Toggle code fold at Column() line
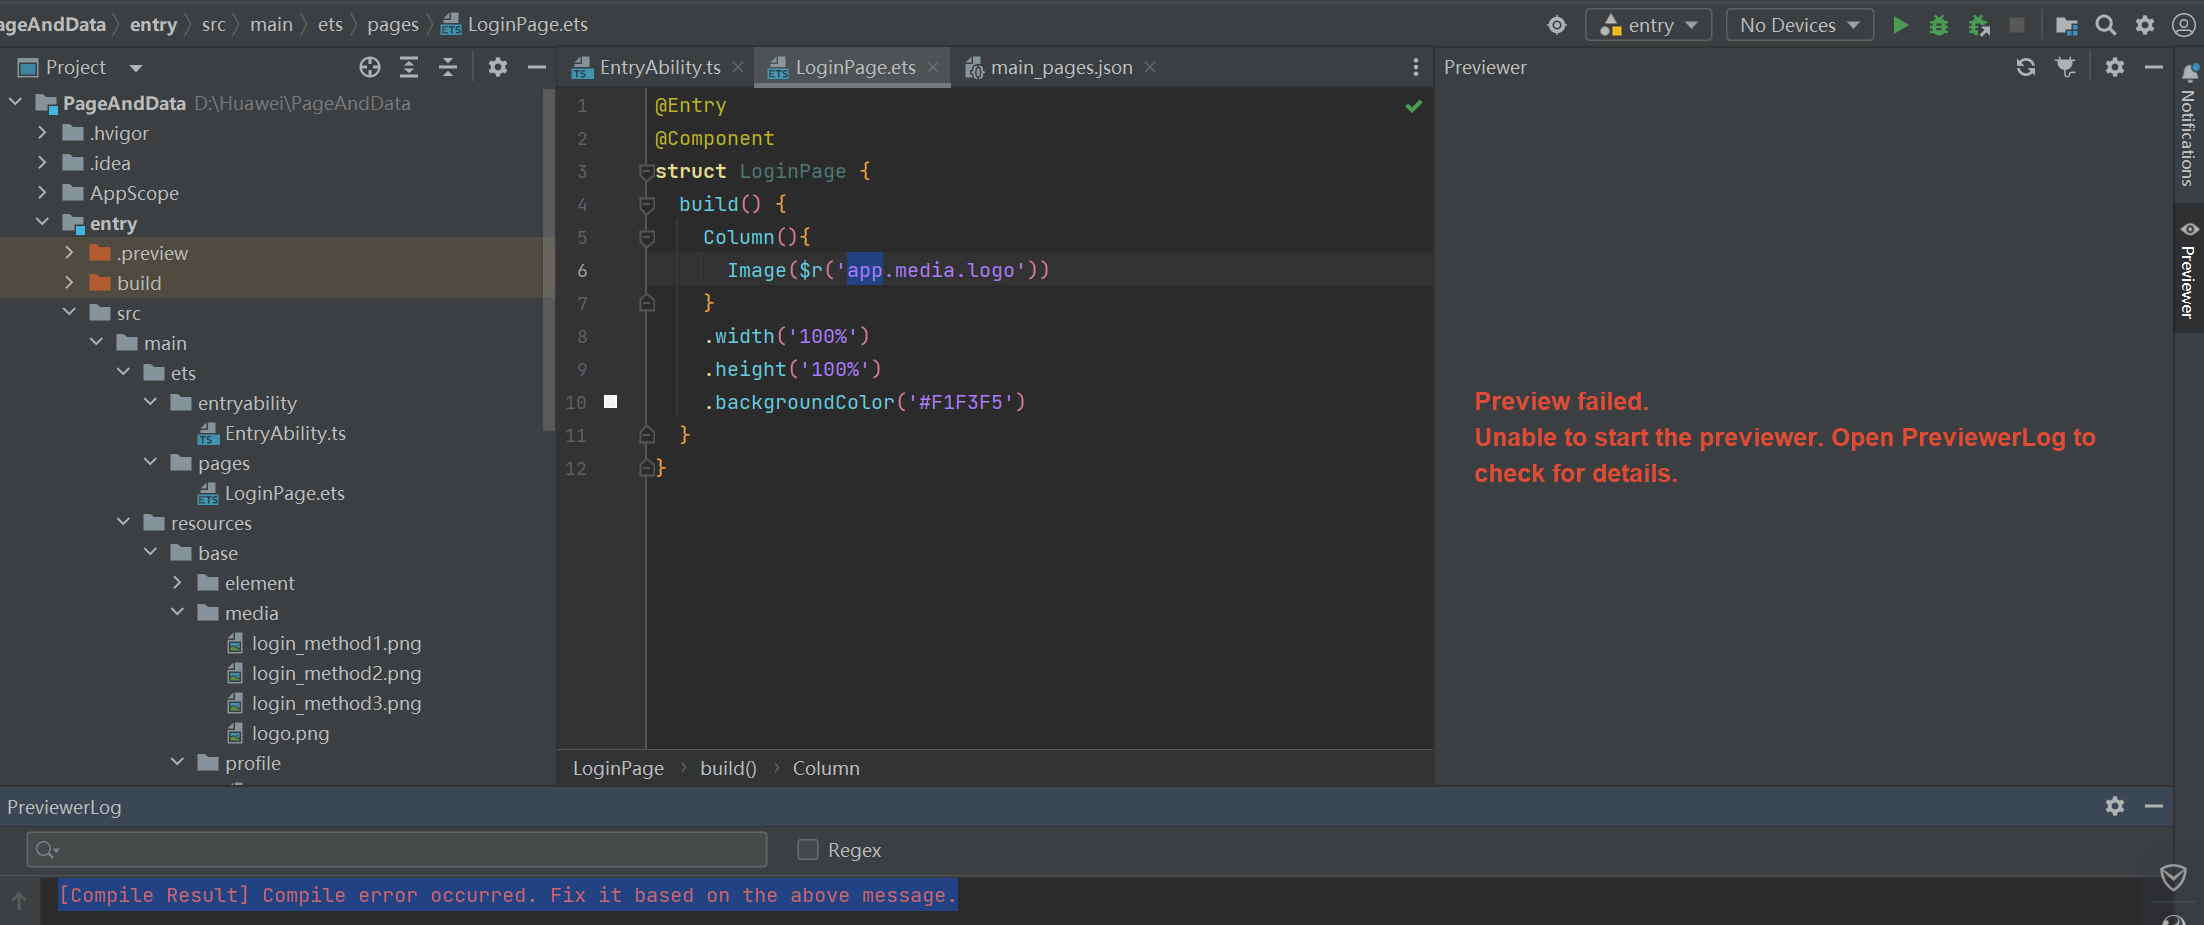 (646, 238)
